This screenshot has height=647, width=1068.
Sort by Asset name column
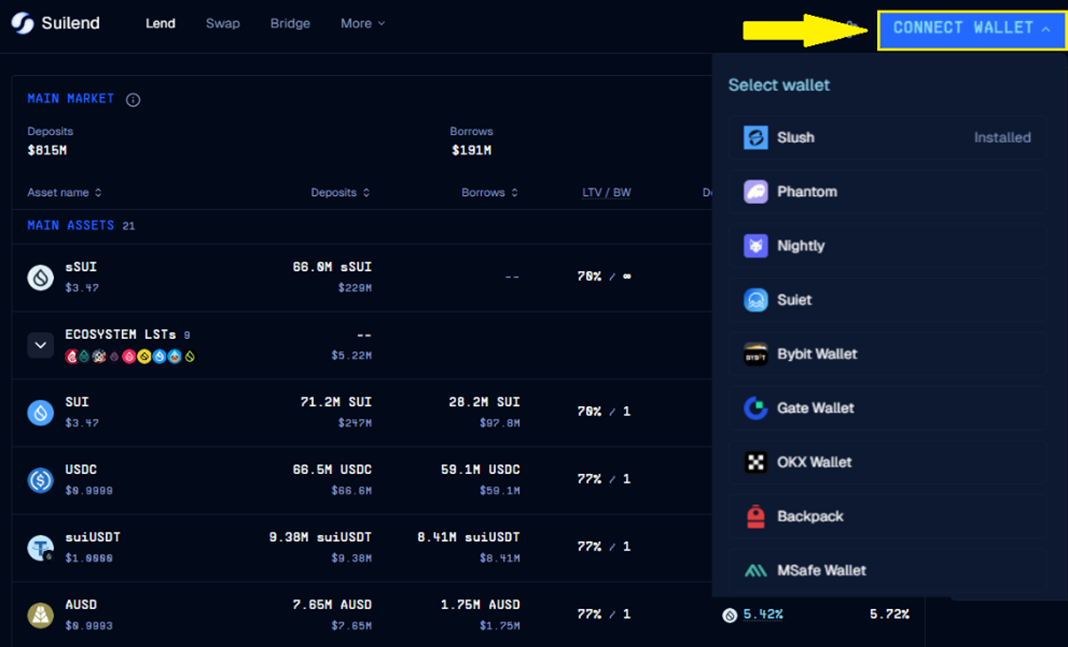[65, 192]
